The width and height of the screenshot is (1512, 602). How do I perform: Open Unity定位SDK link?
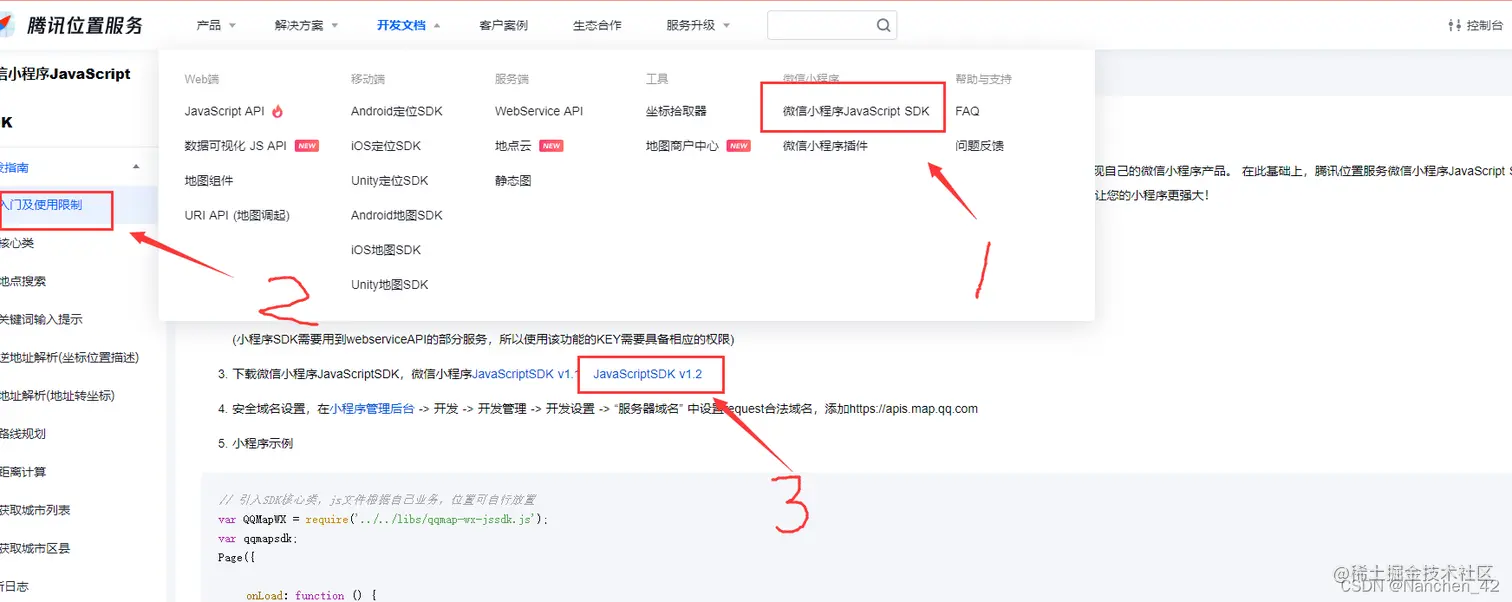pyautogui.click(x=390, y=181)
